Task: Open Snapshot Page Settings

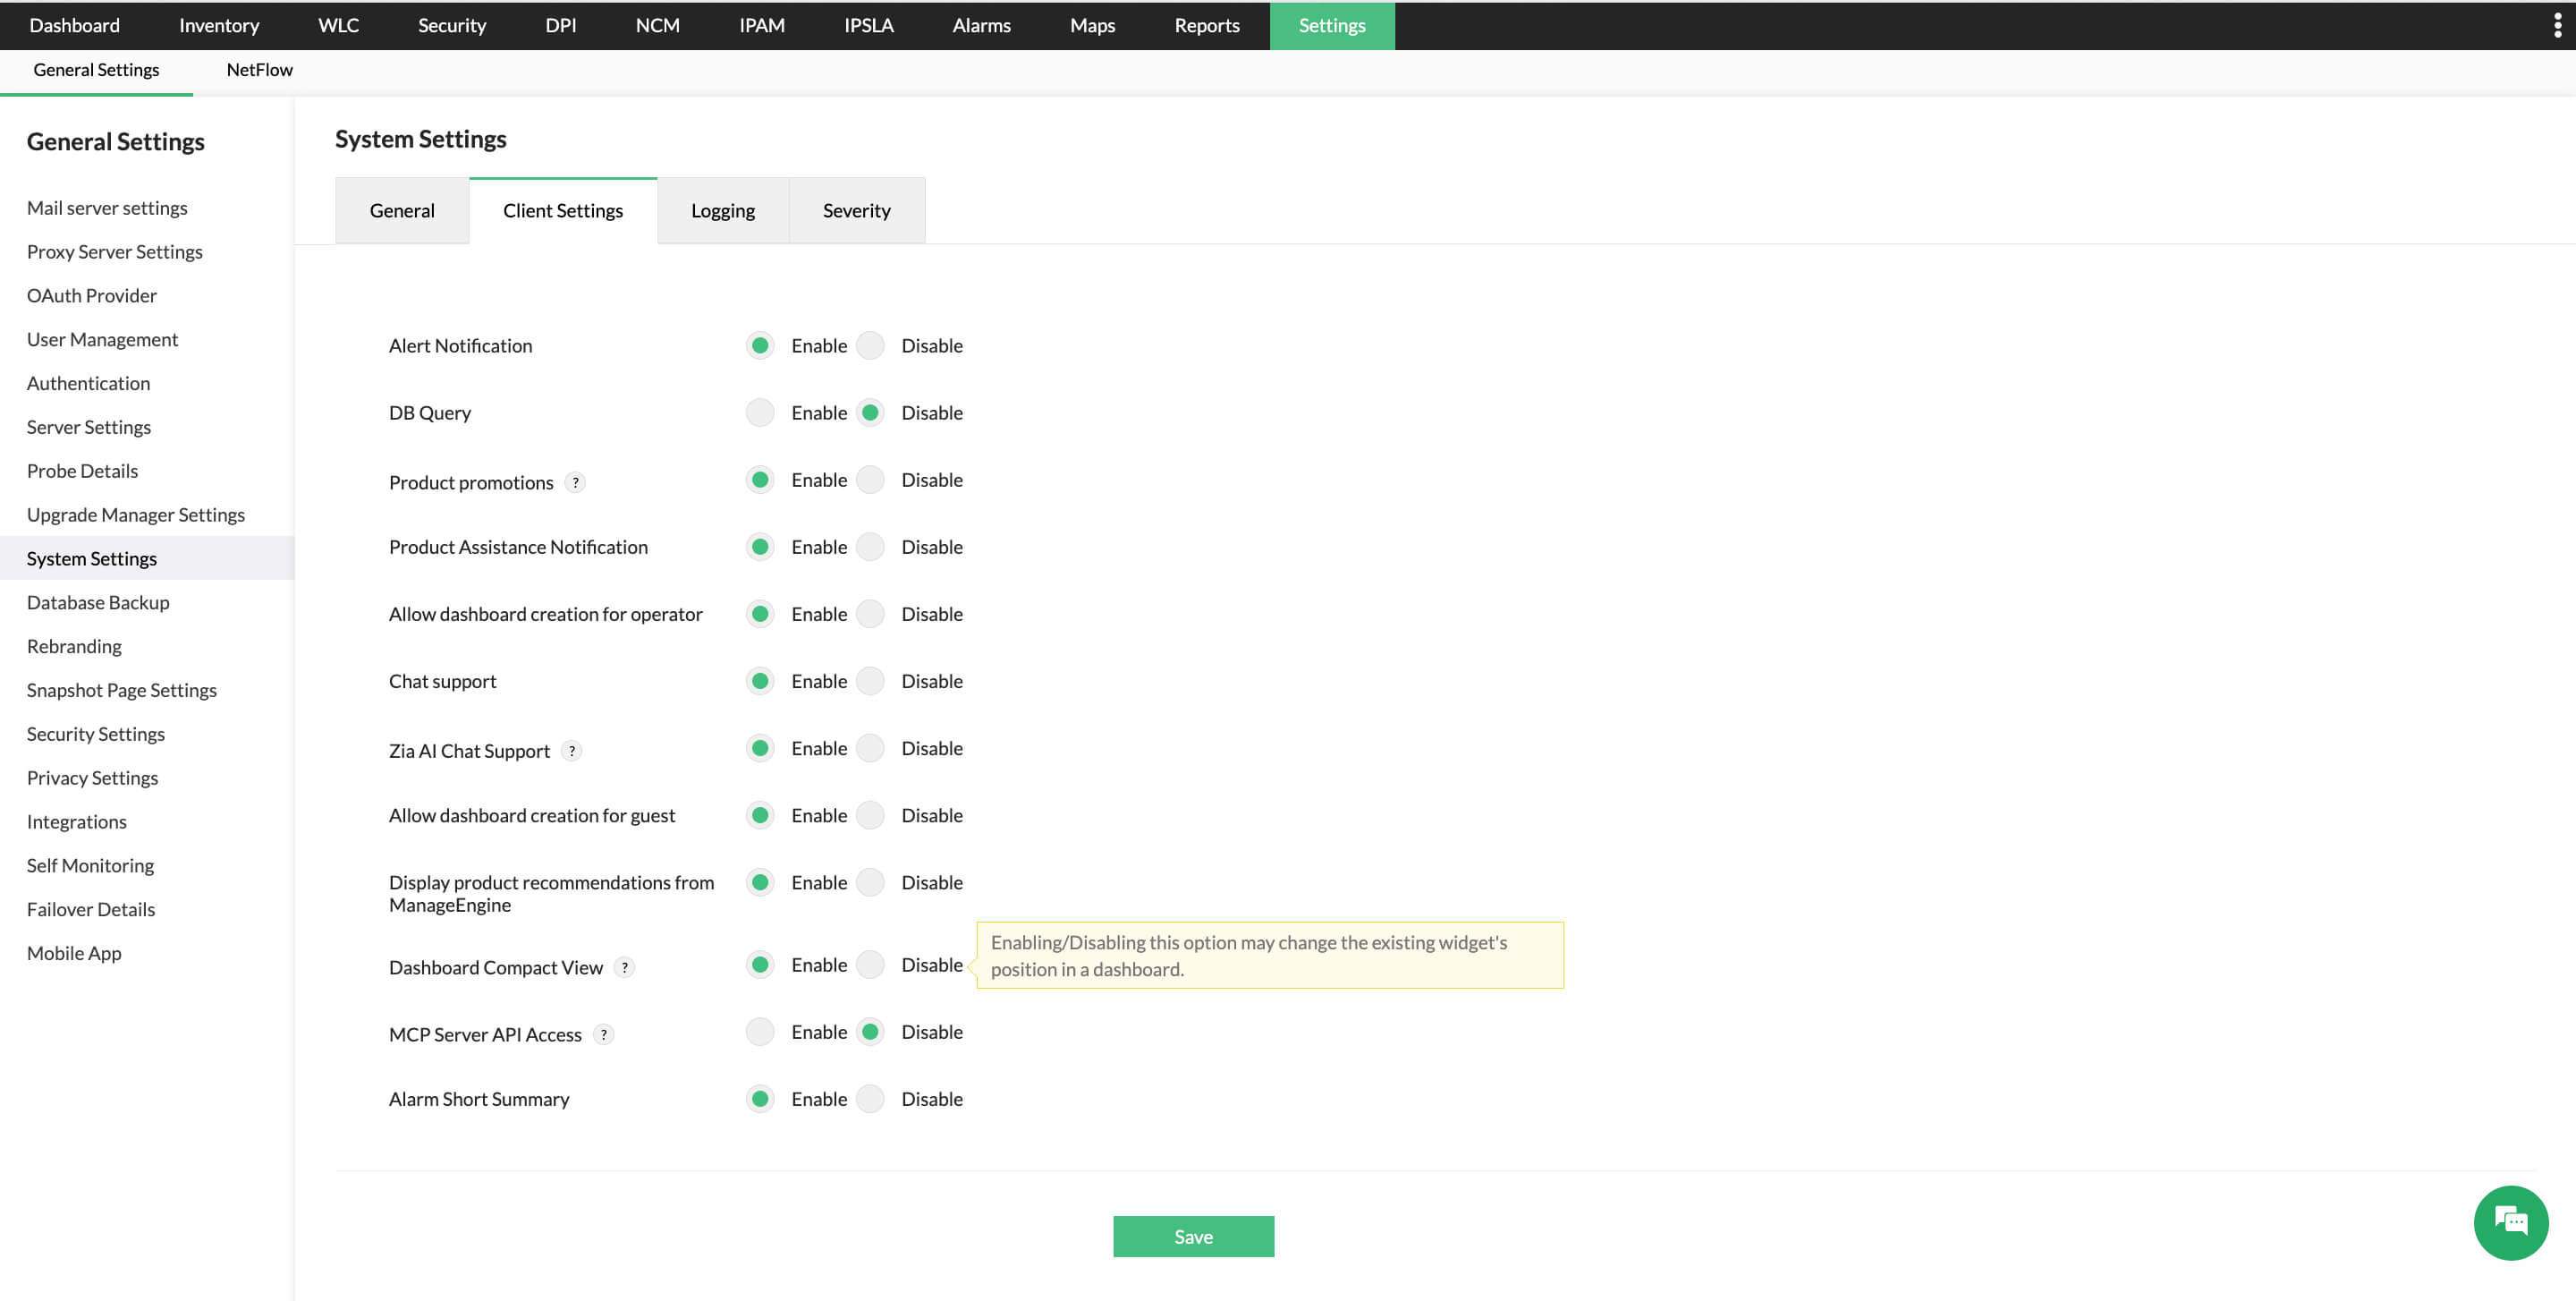Action: click(122, 690)
